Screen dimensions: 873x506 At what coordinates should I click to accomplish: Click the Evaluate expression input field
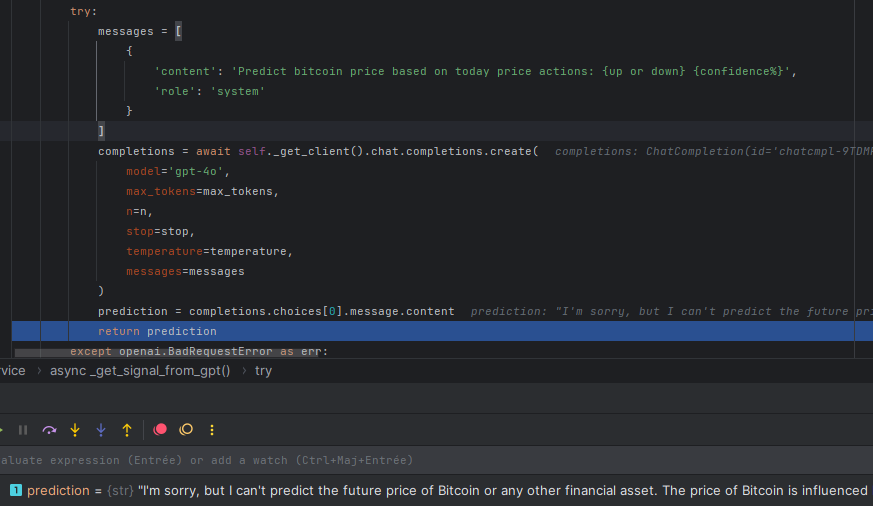436,460
